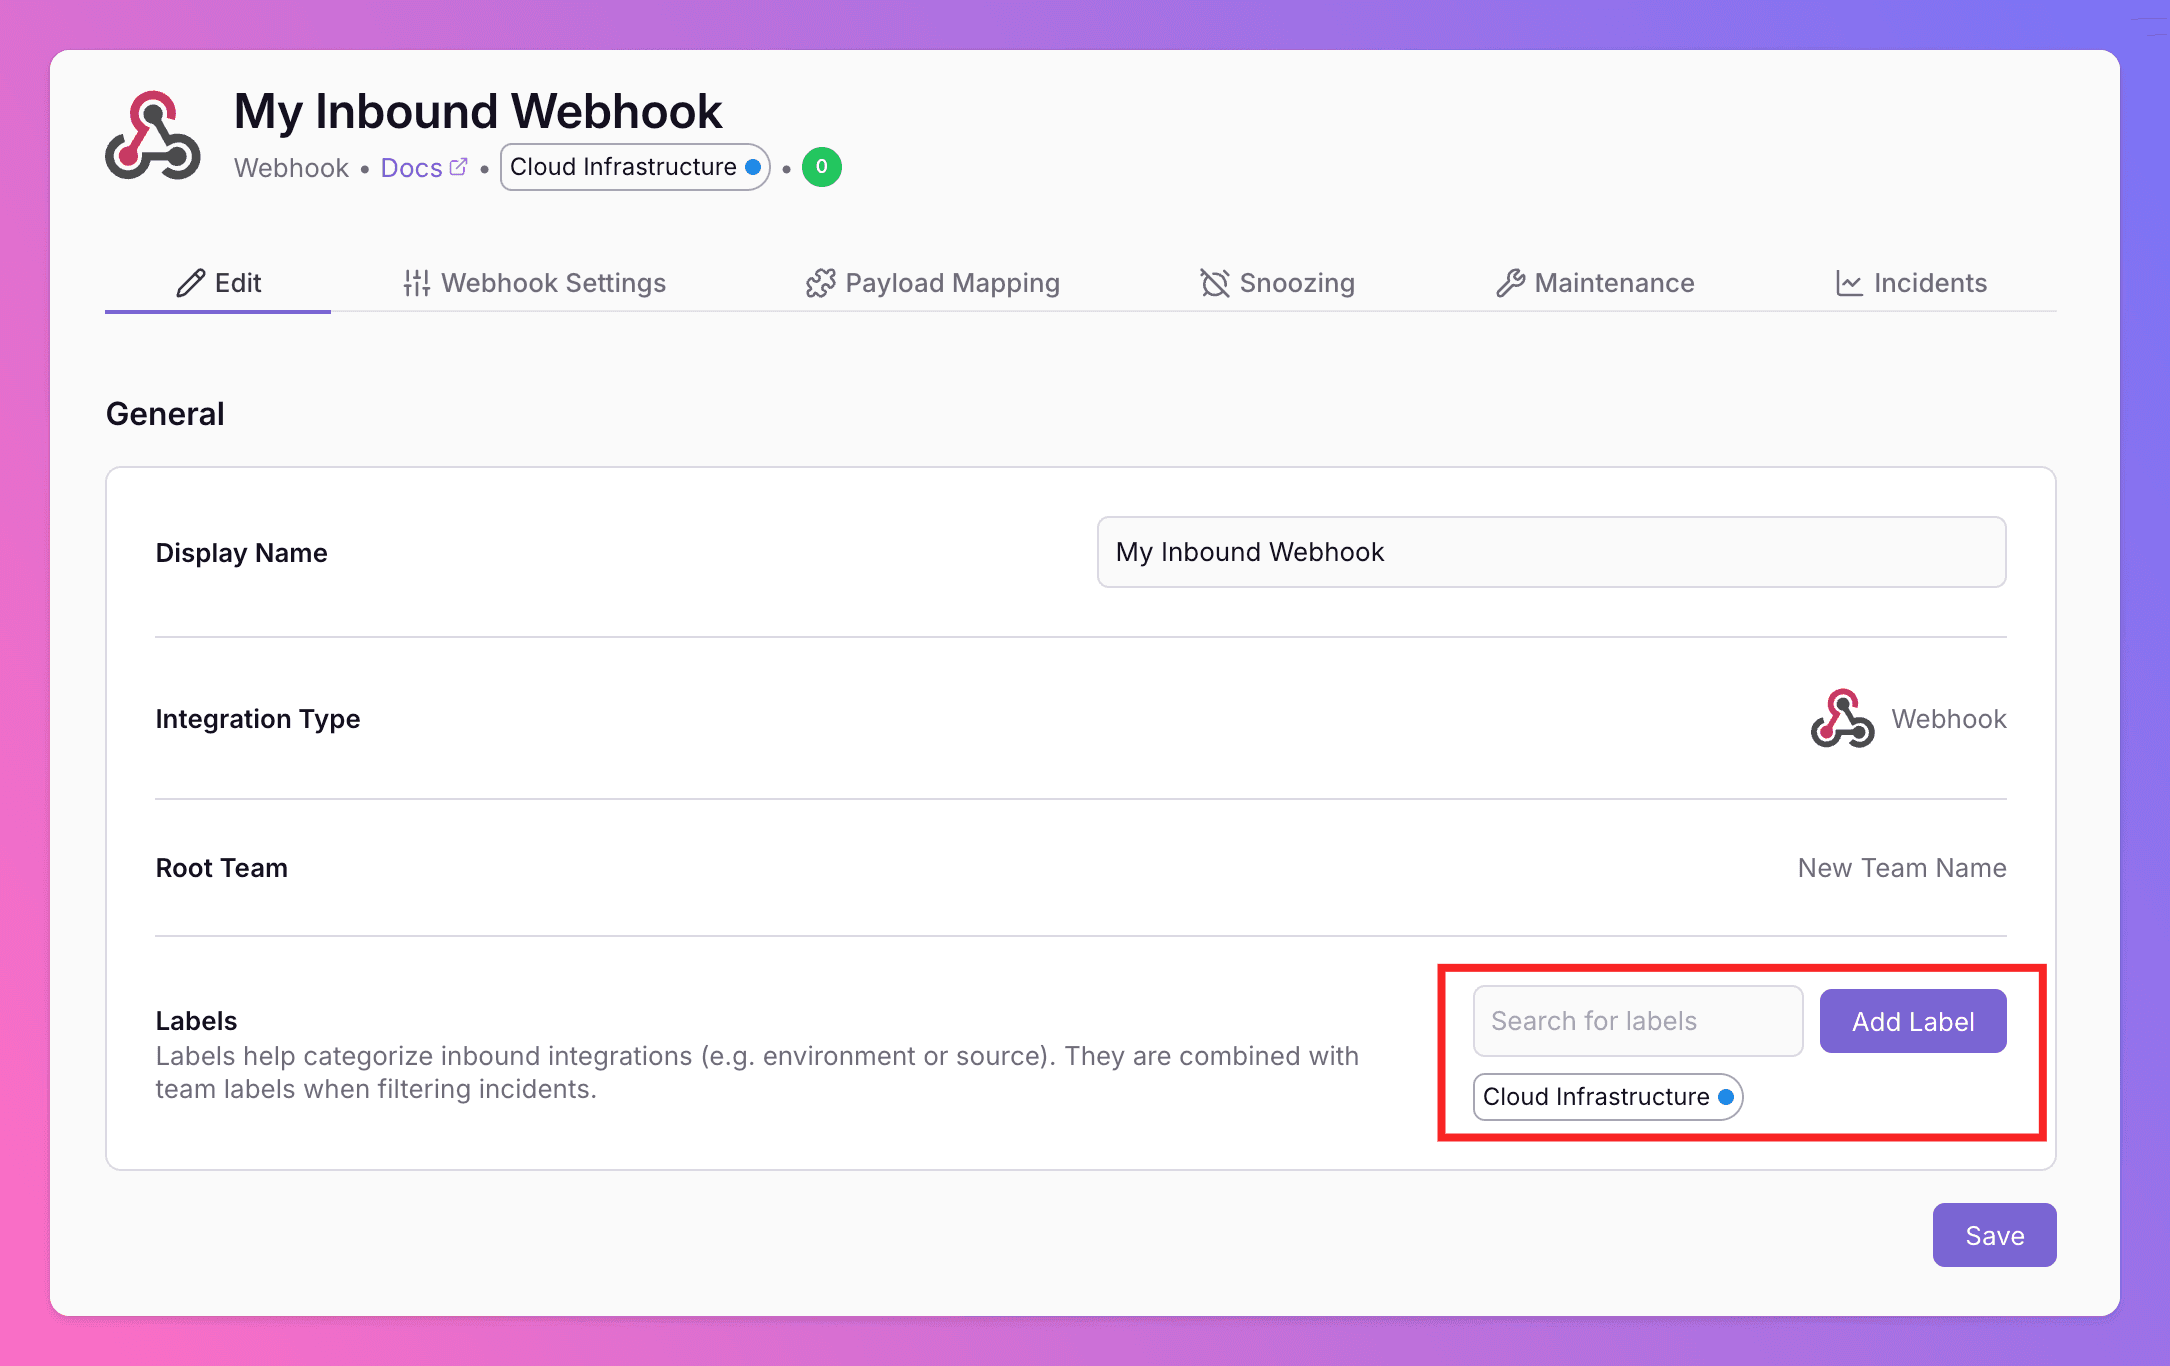Click the green zero count badge

tap(821, 167)
